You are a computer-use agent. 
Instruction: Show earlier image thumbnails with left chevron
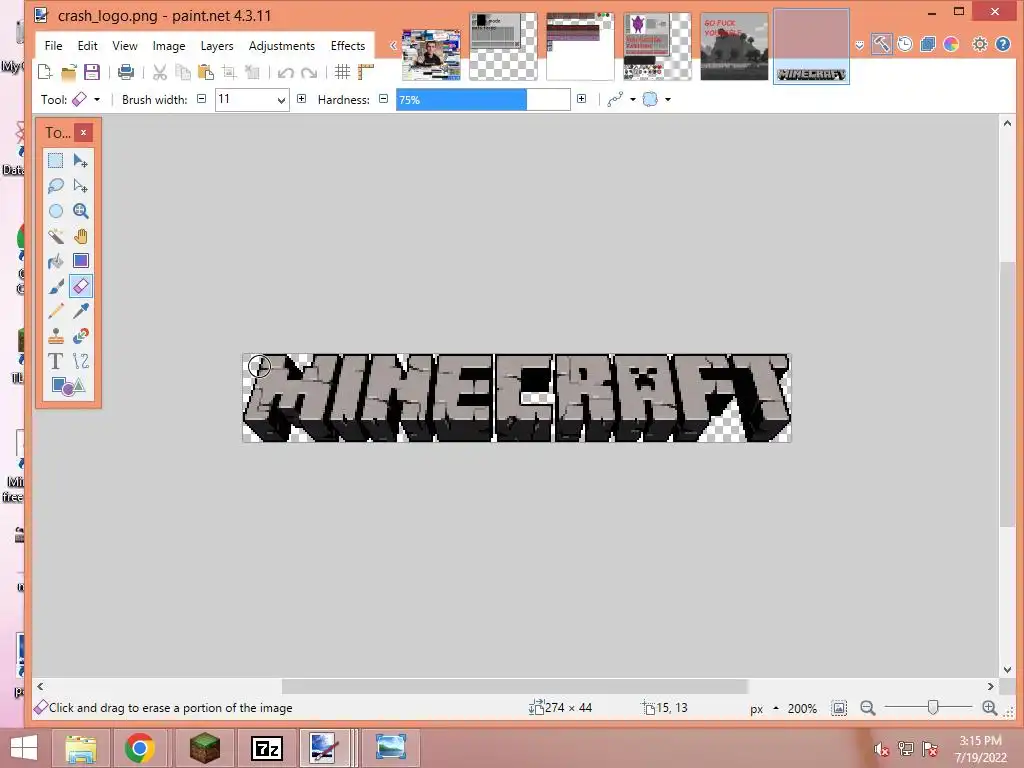click(x=393, y=45)
